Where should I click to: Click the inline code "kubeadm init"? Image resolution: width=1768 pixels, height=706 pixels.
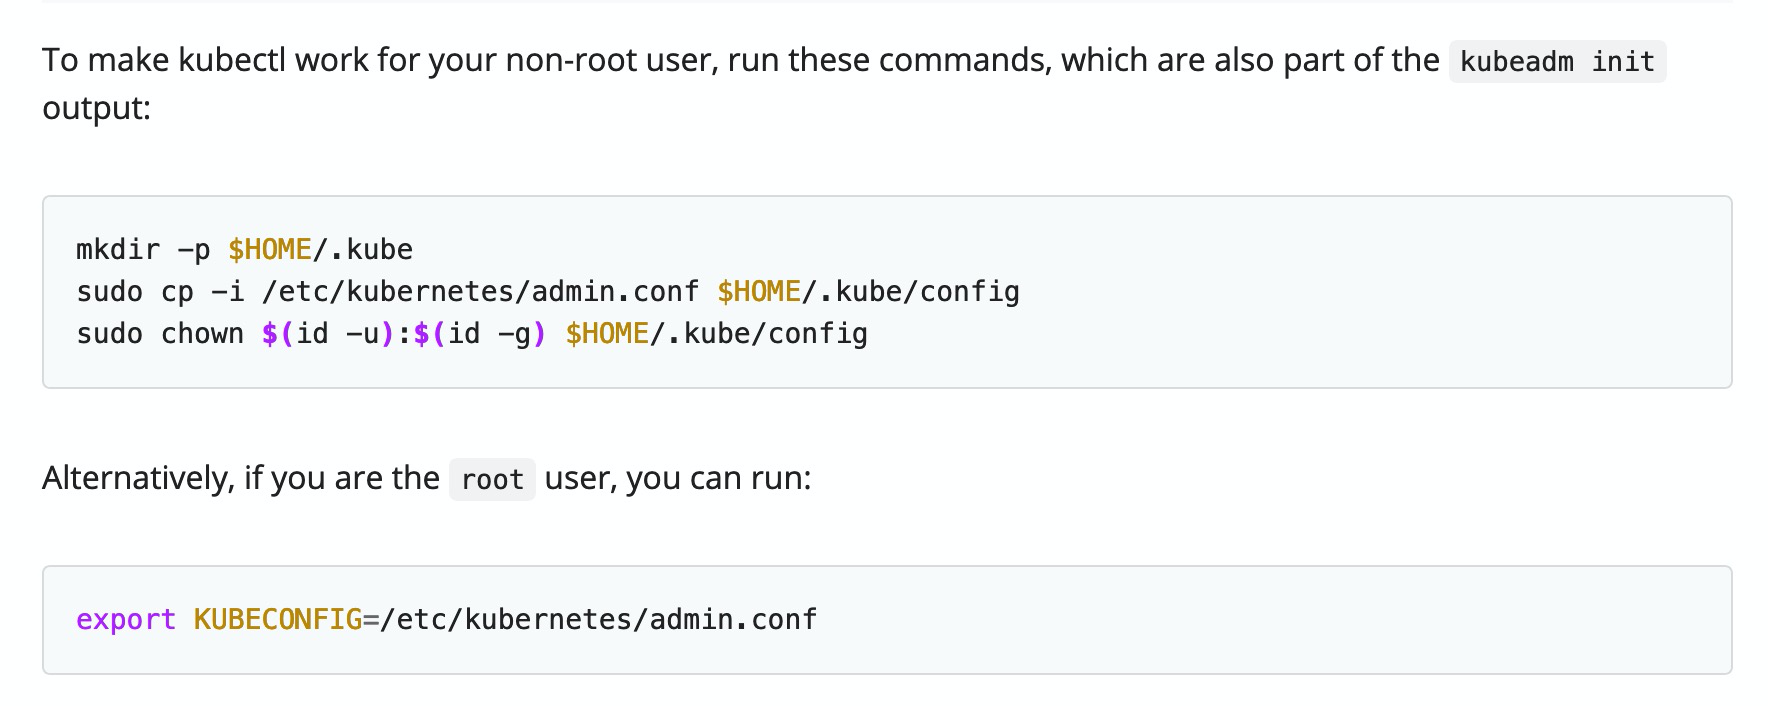tap(1557, 62)
